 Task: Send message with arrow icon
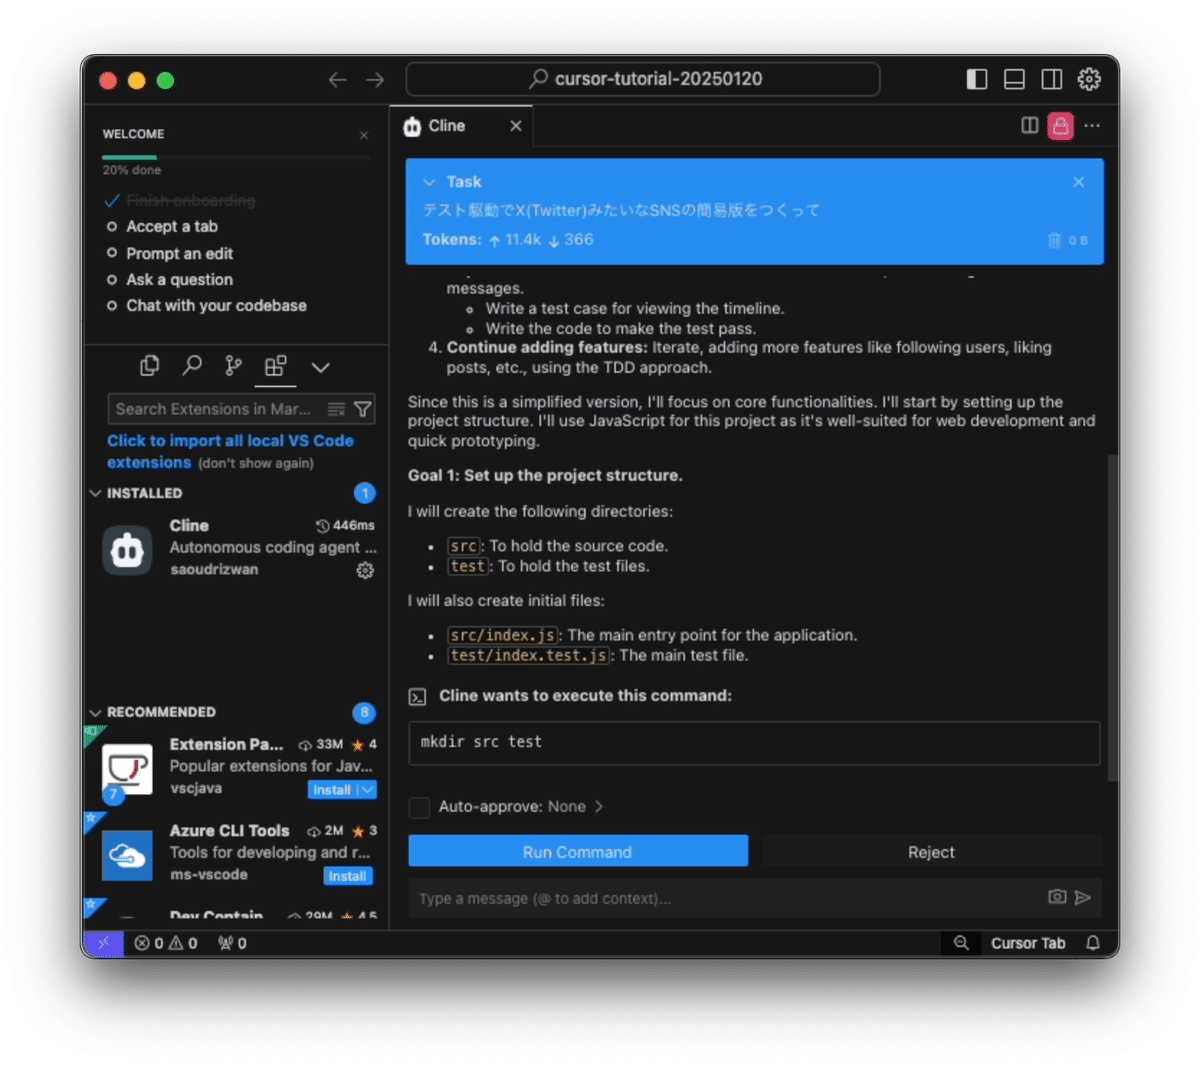tap(1083, 897)
